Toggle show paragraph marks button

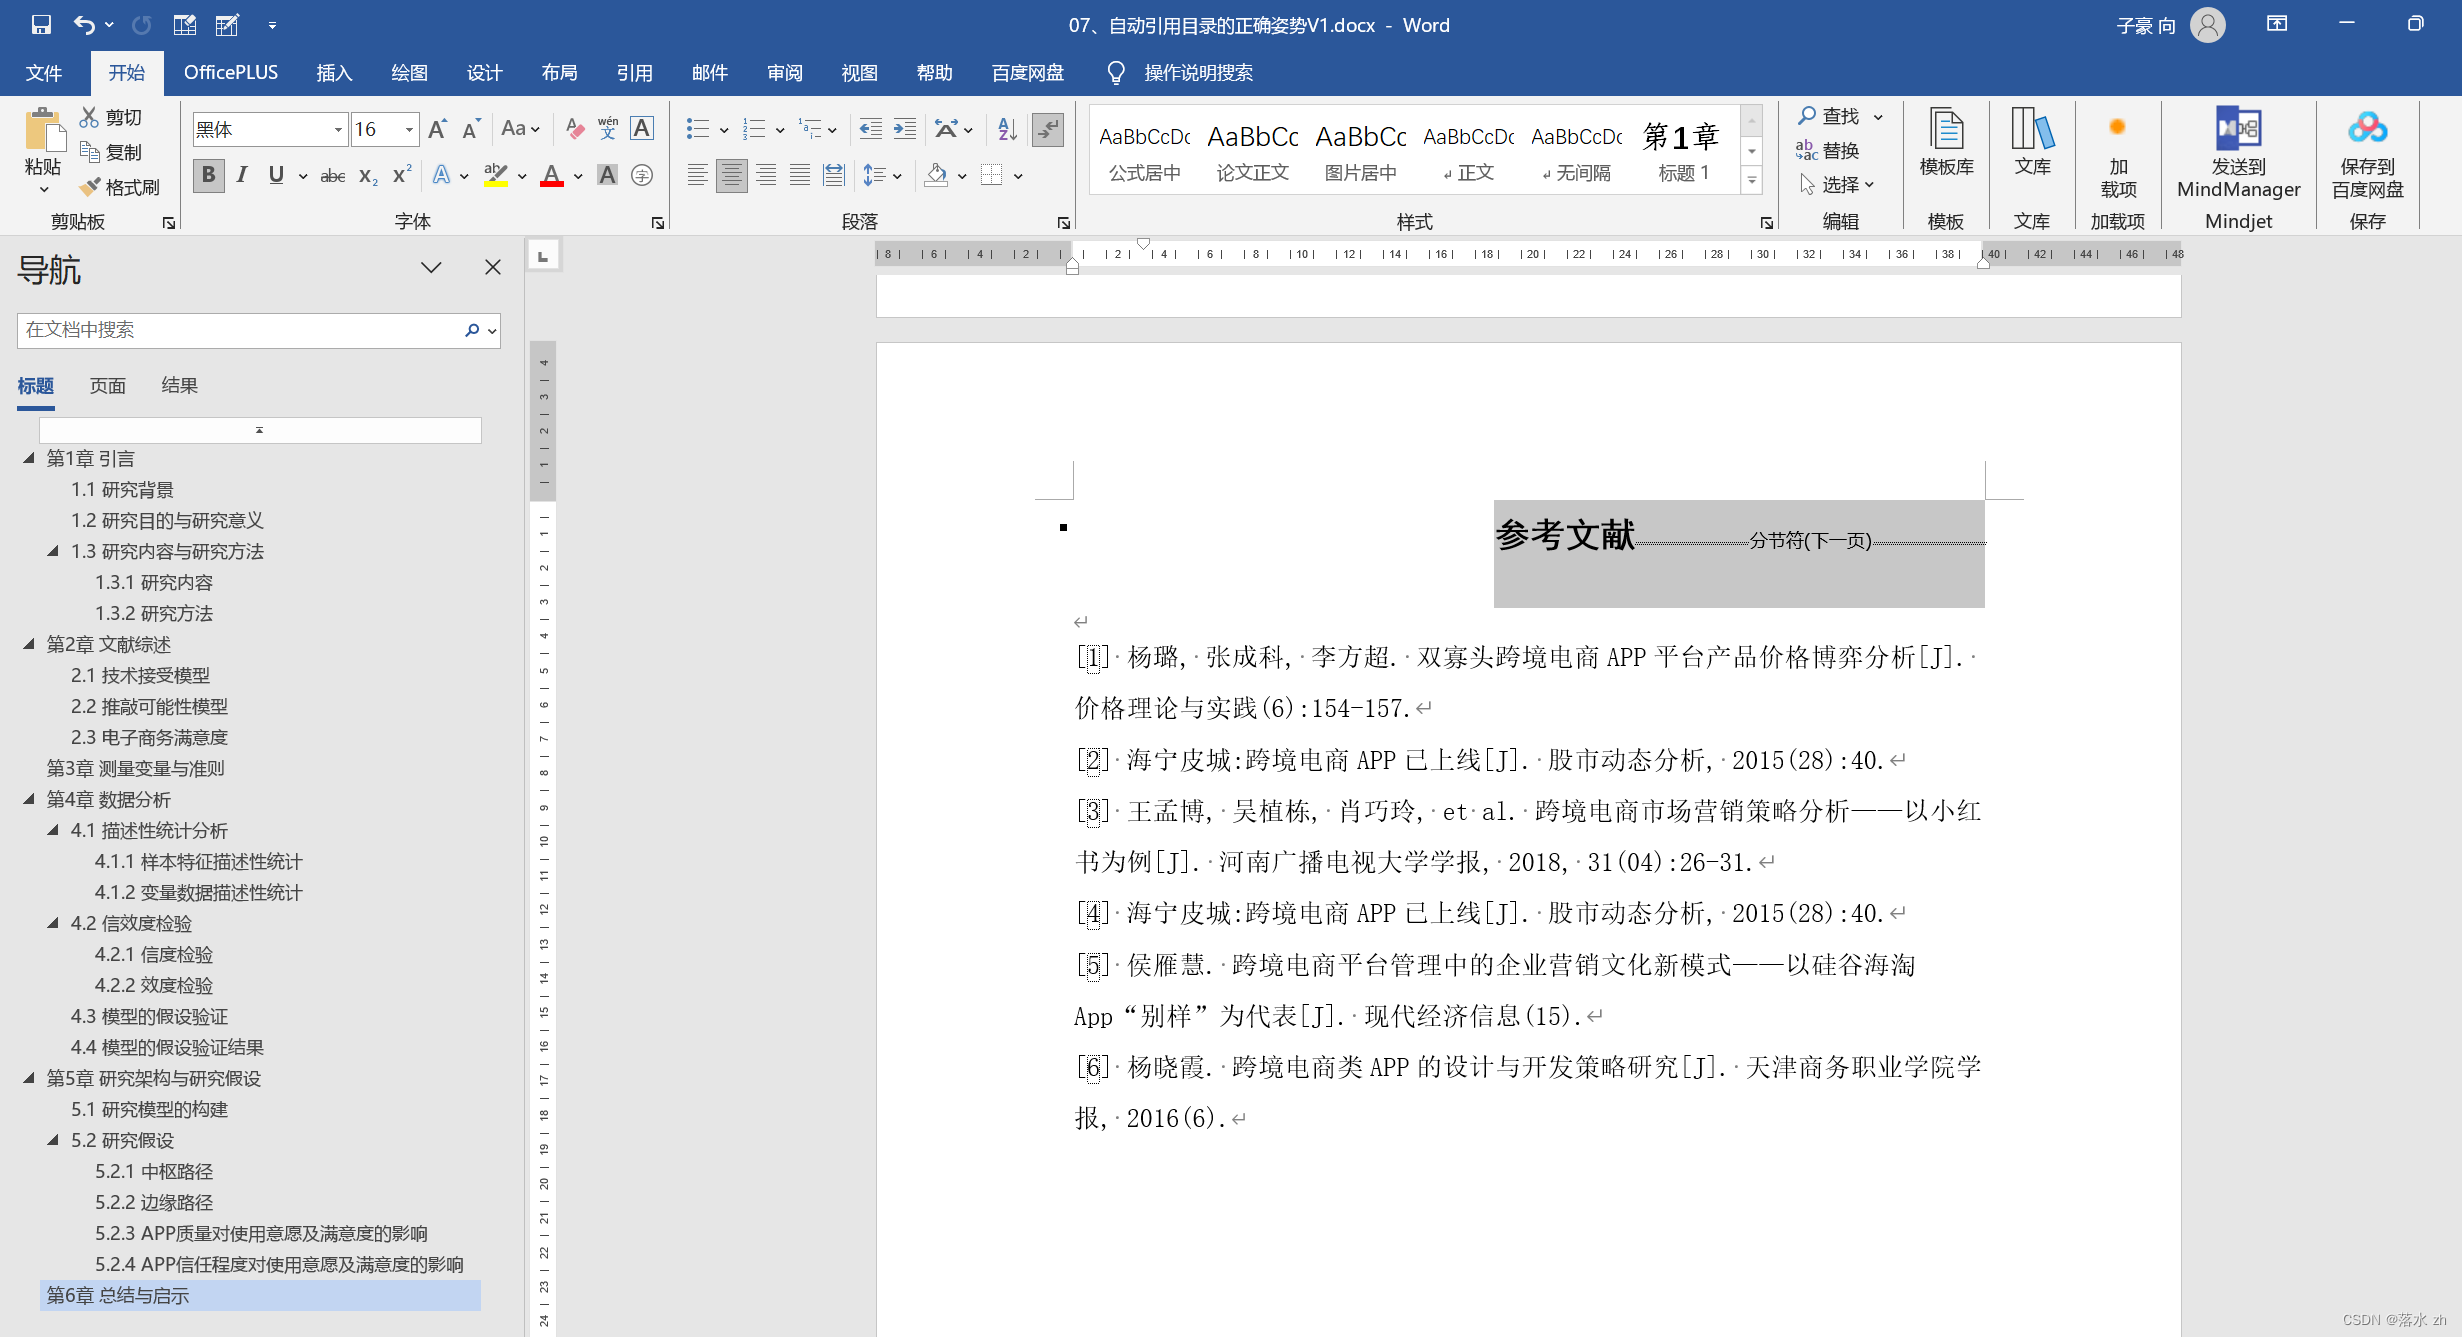click(x=1047, y=129)
